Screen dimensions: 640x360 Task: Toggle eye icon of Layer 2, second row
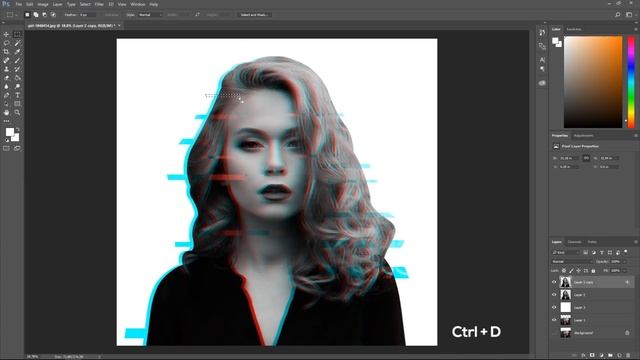click(x=554, y=295)
